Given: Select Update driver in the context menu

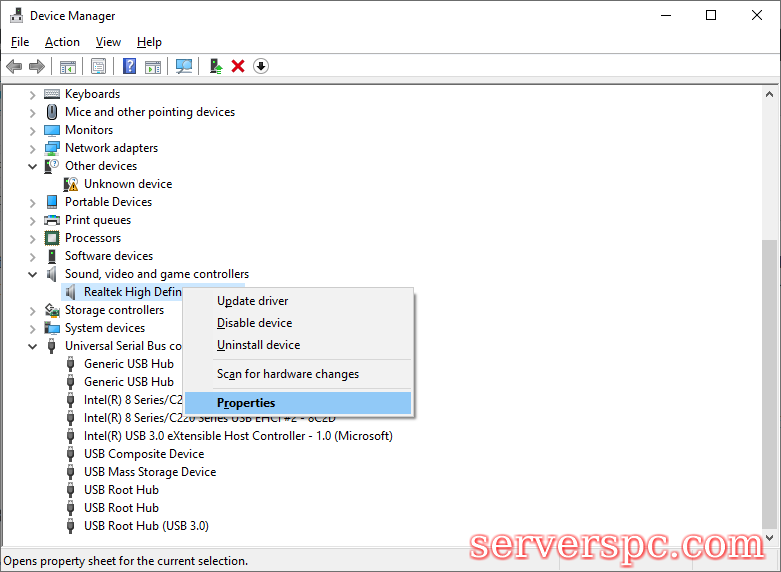Looking at the screenshot, I should pos(252,301).
